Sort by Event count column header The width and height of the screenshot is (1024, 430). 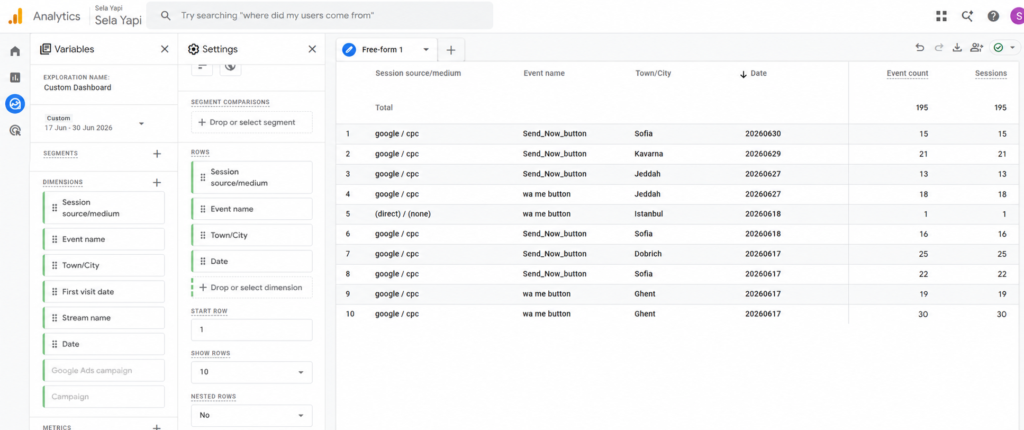(x=907, y=73)
